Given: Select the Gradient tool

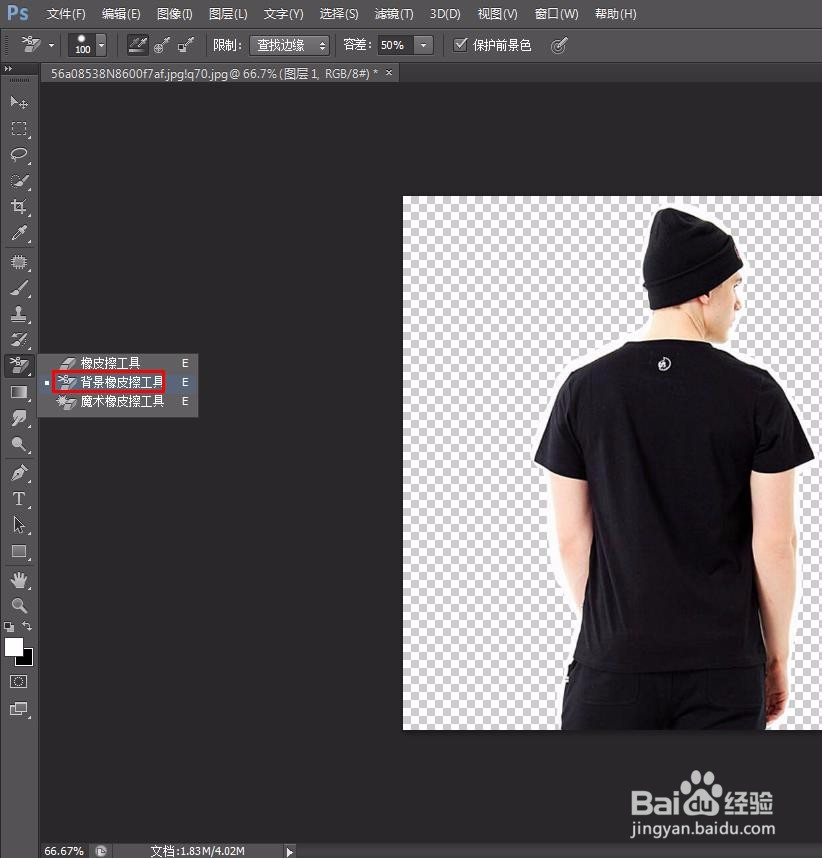Looking at the screenshot, I should (x=19, y=392).
